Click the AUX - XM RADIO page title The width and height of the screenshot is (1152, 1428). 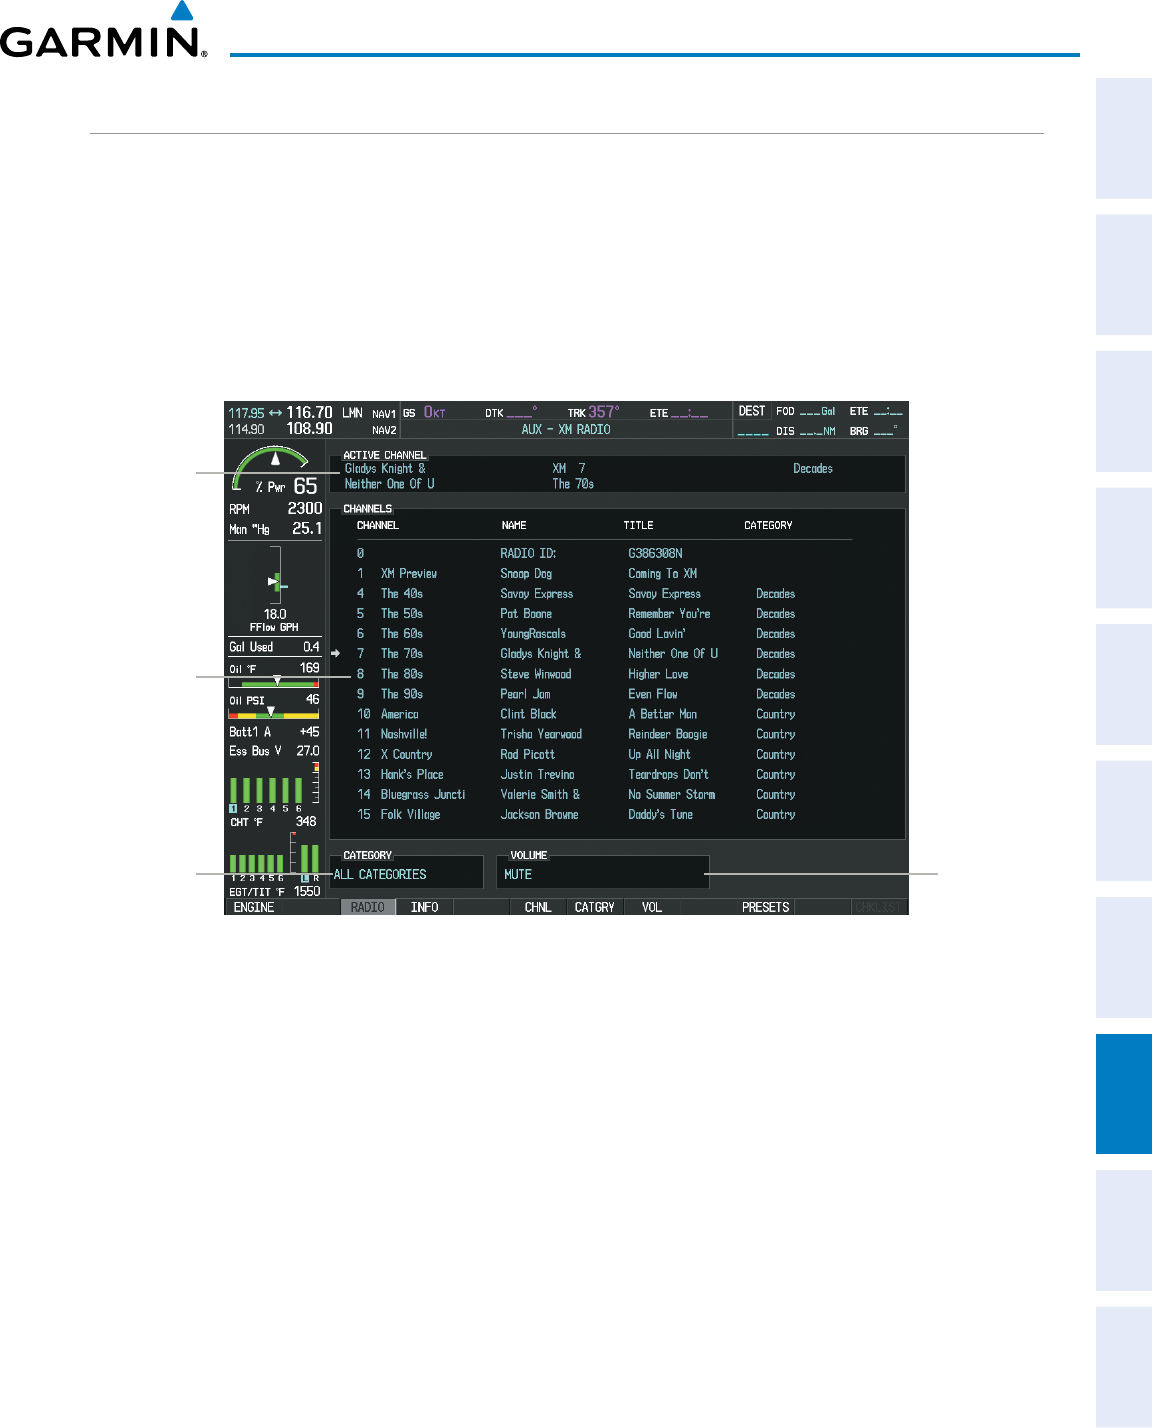(566, 429)
